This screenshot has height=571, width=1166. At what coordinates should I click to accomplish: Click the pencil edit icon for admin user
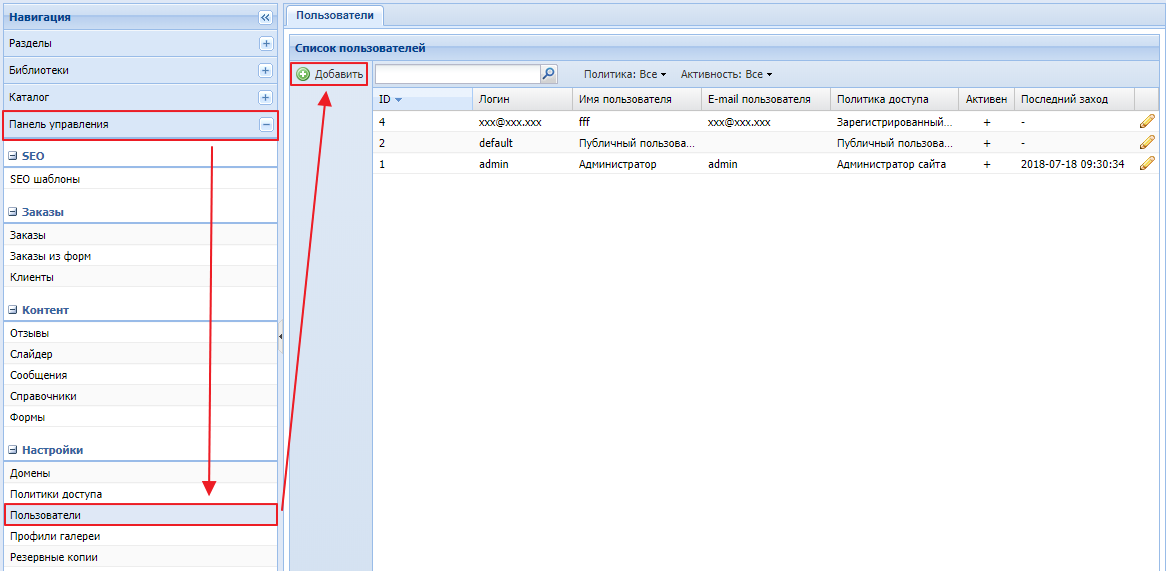[1147, 163]
